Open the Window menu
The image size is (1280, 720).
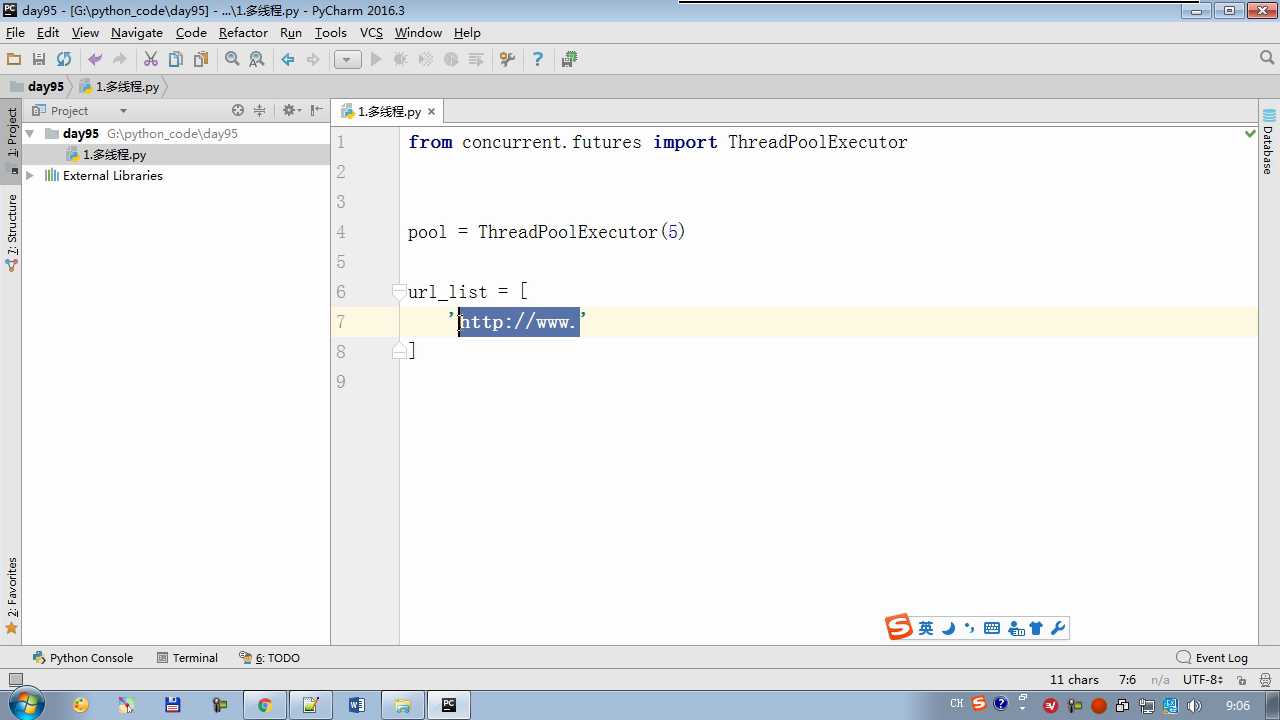coord(418,33)
